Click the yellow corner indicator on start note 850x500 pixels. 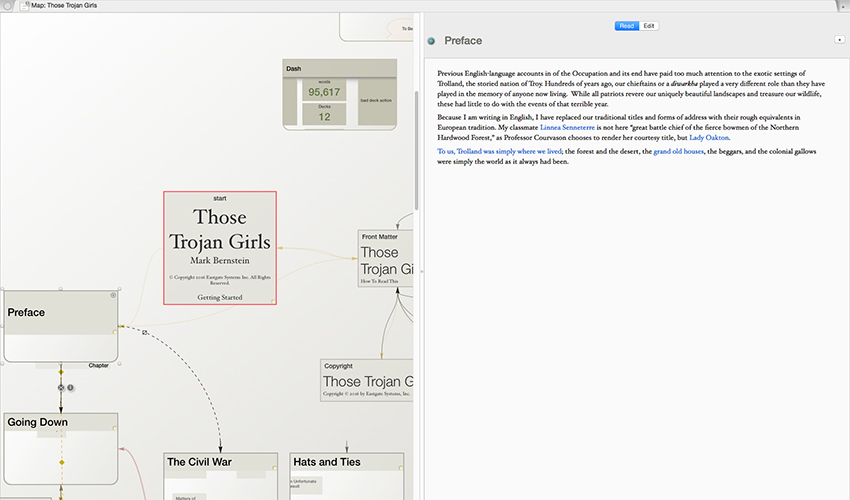click(x=274, y=302)
